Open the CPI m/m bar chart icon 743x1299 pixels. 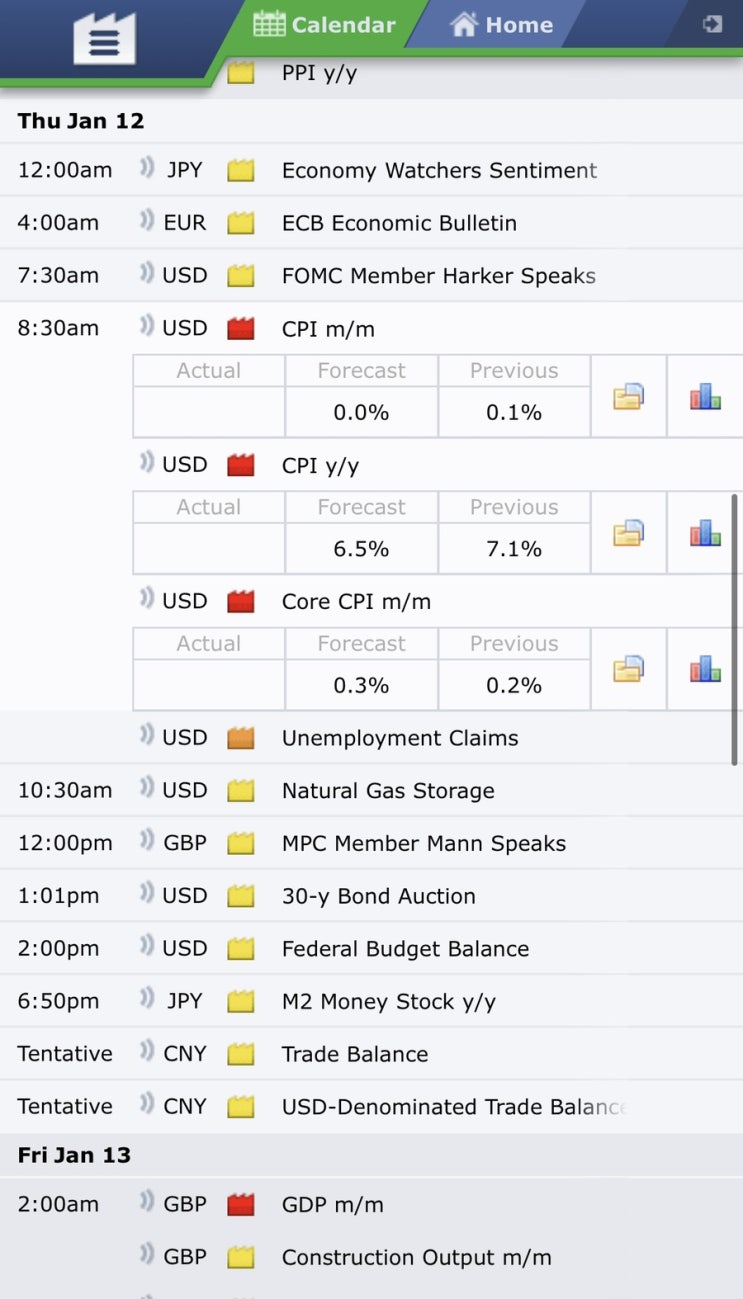pyautogui.click(x=705, y=397)
